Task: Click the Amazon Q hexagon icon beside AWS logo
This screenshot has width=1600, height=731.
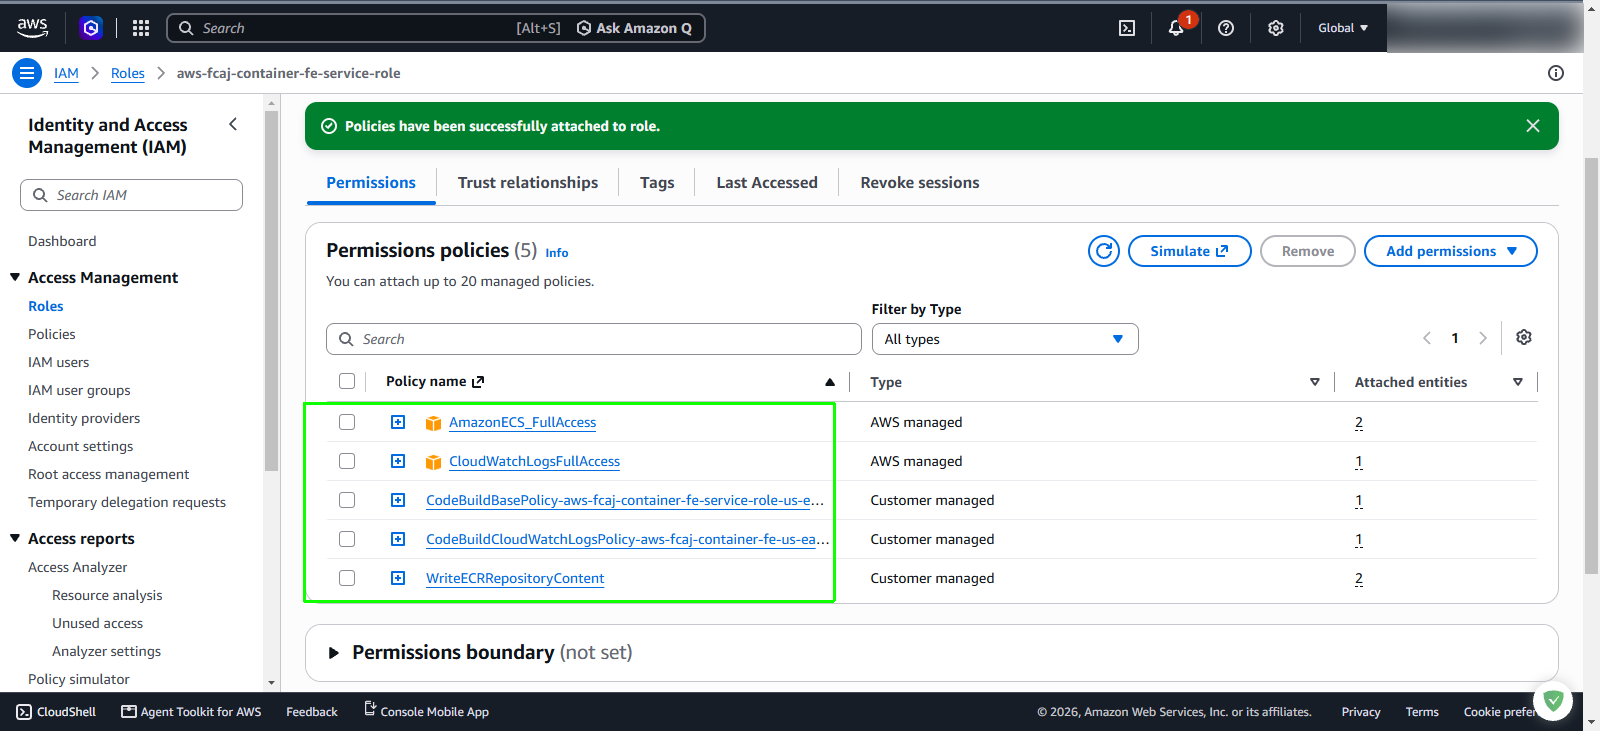Action: click(91, 28)
